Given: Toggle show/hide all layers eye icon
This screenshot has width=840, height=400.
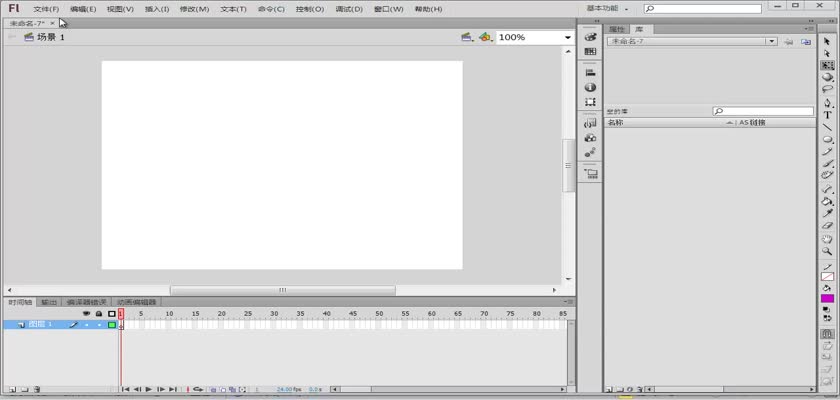Looking at the screenshot, I should coord(86,313).
